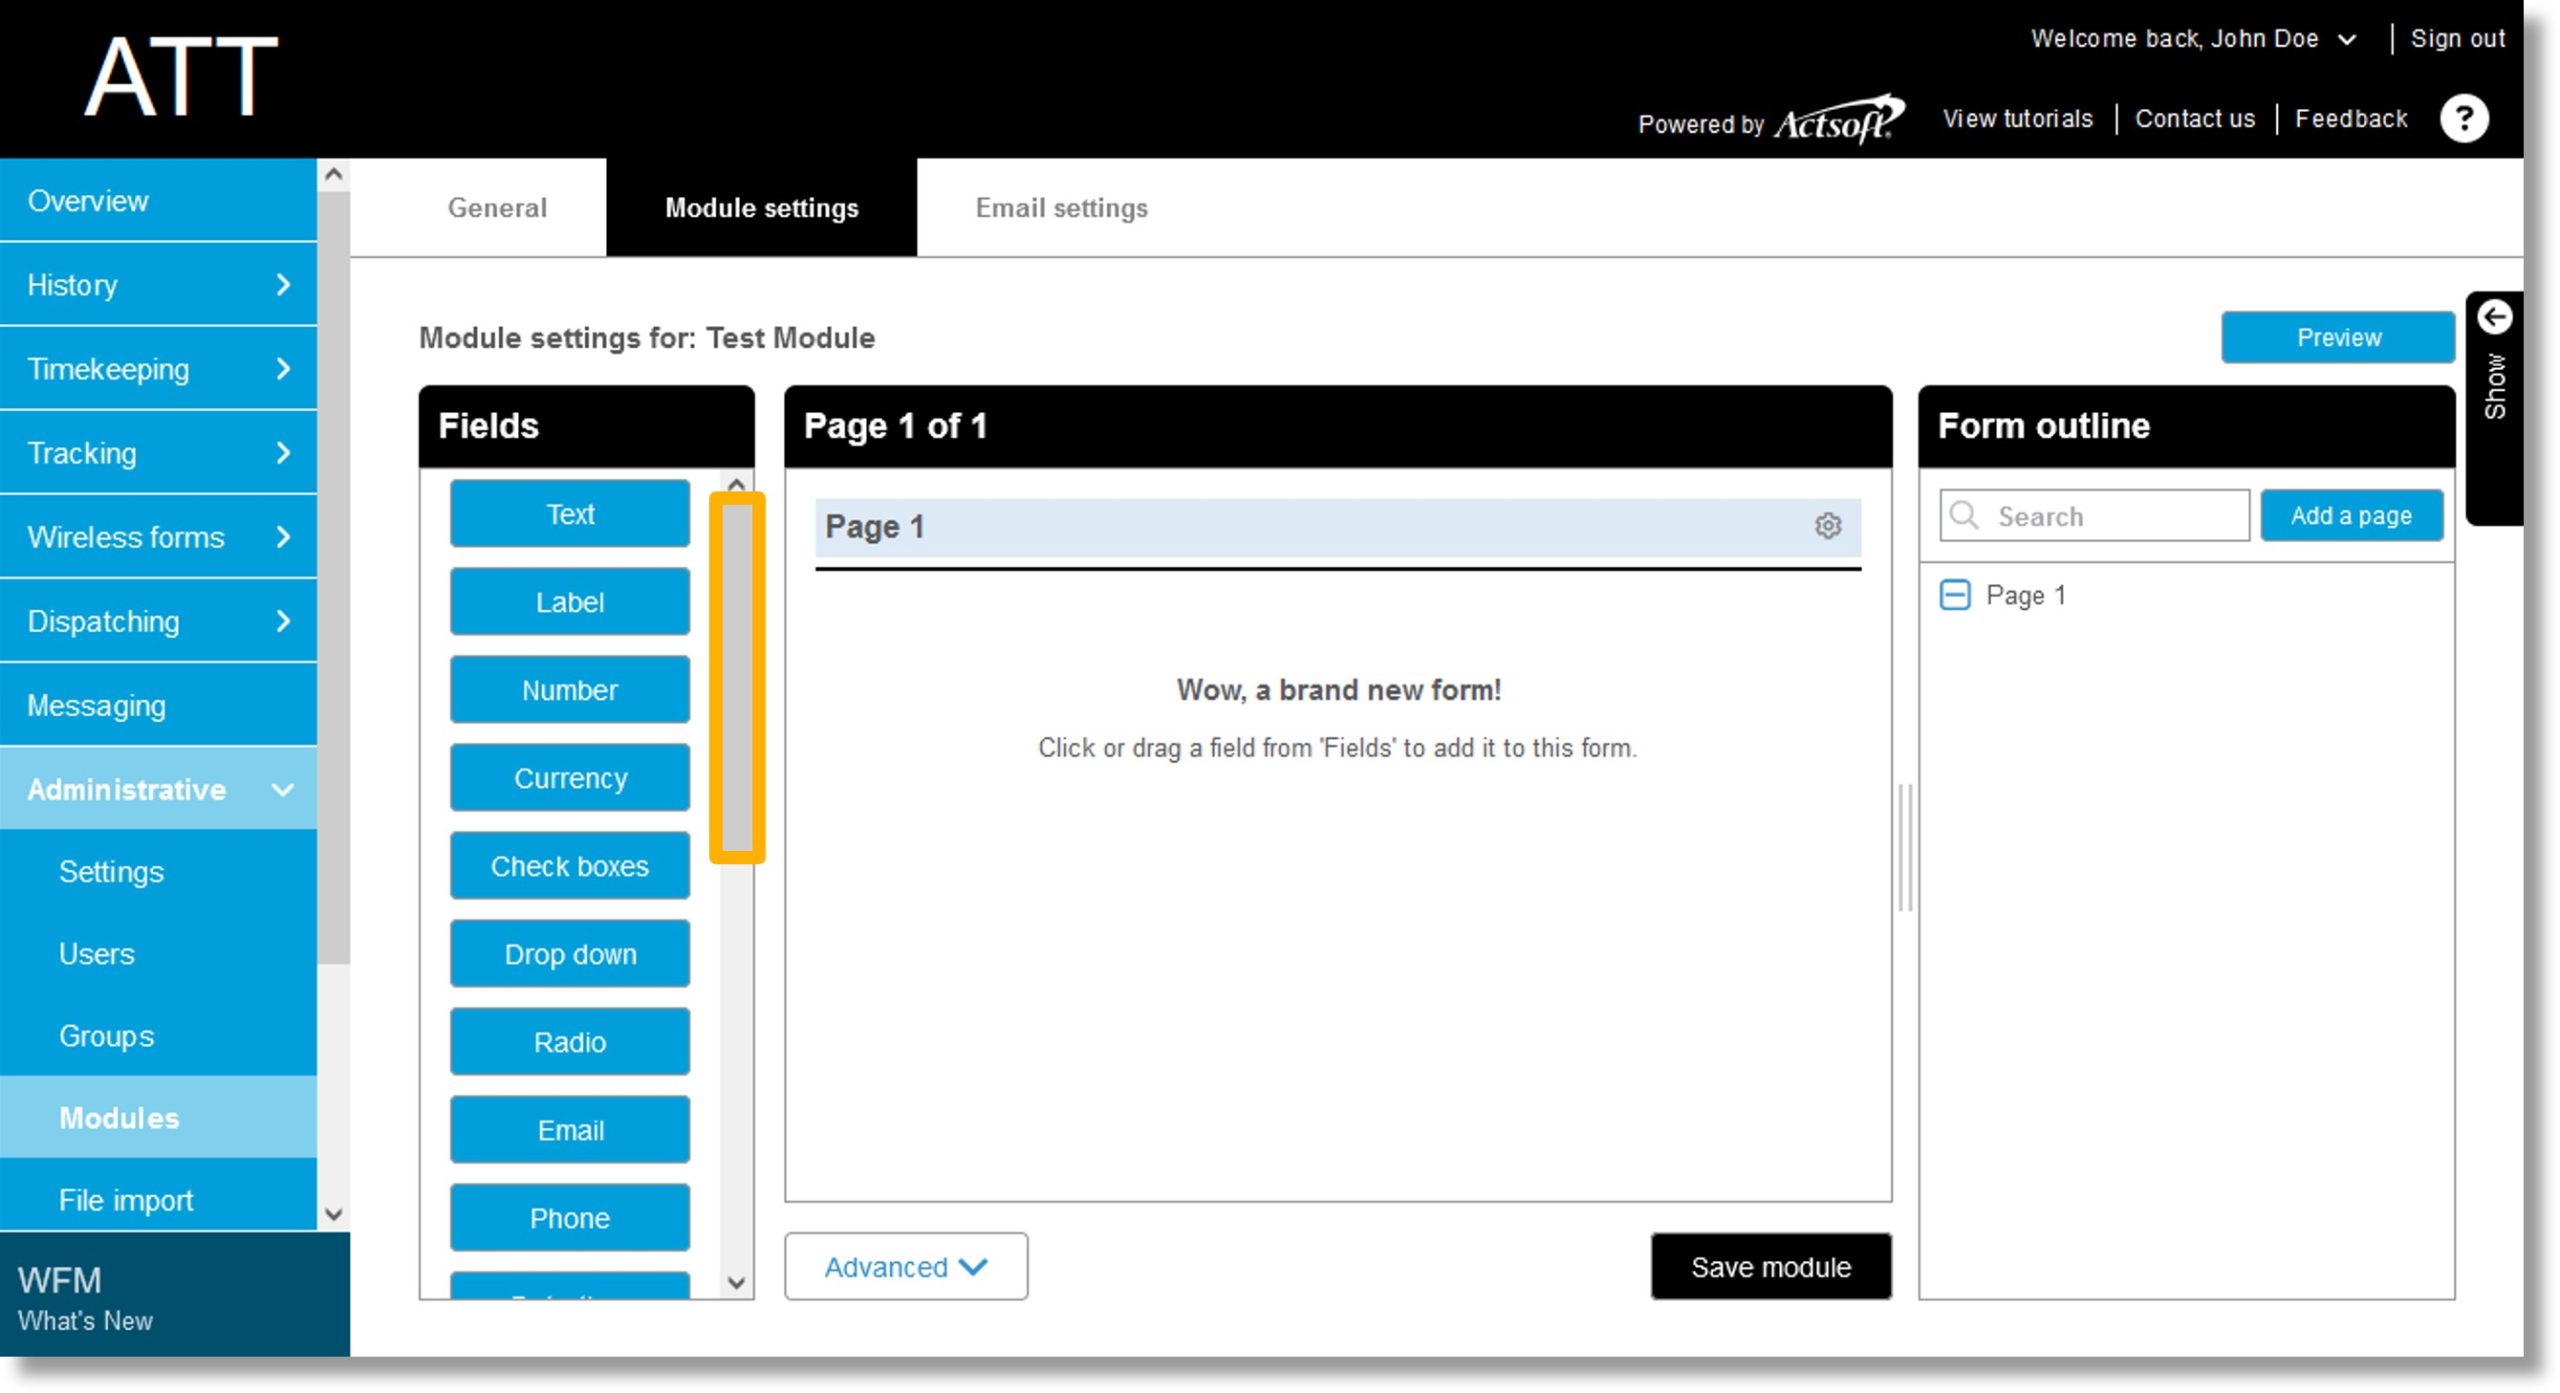
Task: Click the Fields list scrollbar thumb
Action: [x=737, y=677]
